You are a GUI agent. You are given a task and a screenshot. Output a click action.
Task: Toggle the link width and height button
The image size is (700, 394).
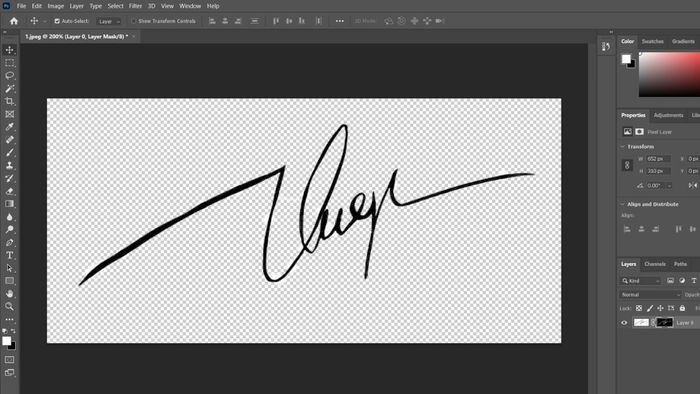(627, 165)
